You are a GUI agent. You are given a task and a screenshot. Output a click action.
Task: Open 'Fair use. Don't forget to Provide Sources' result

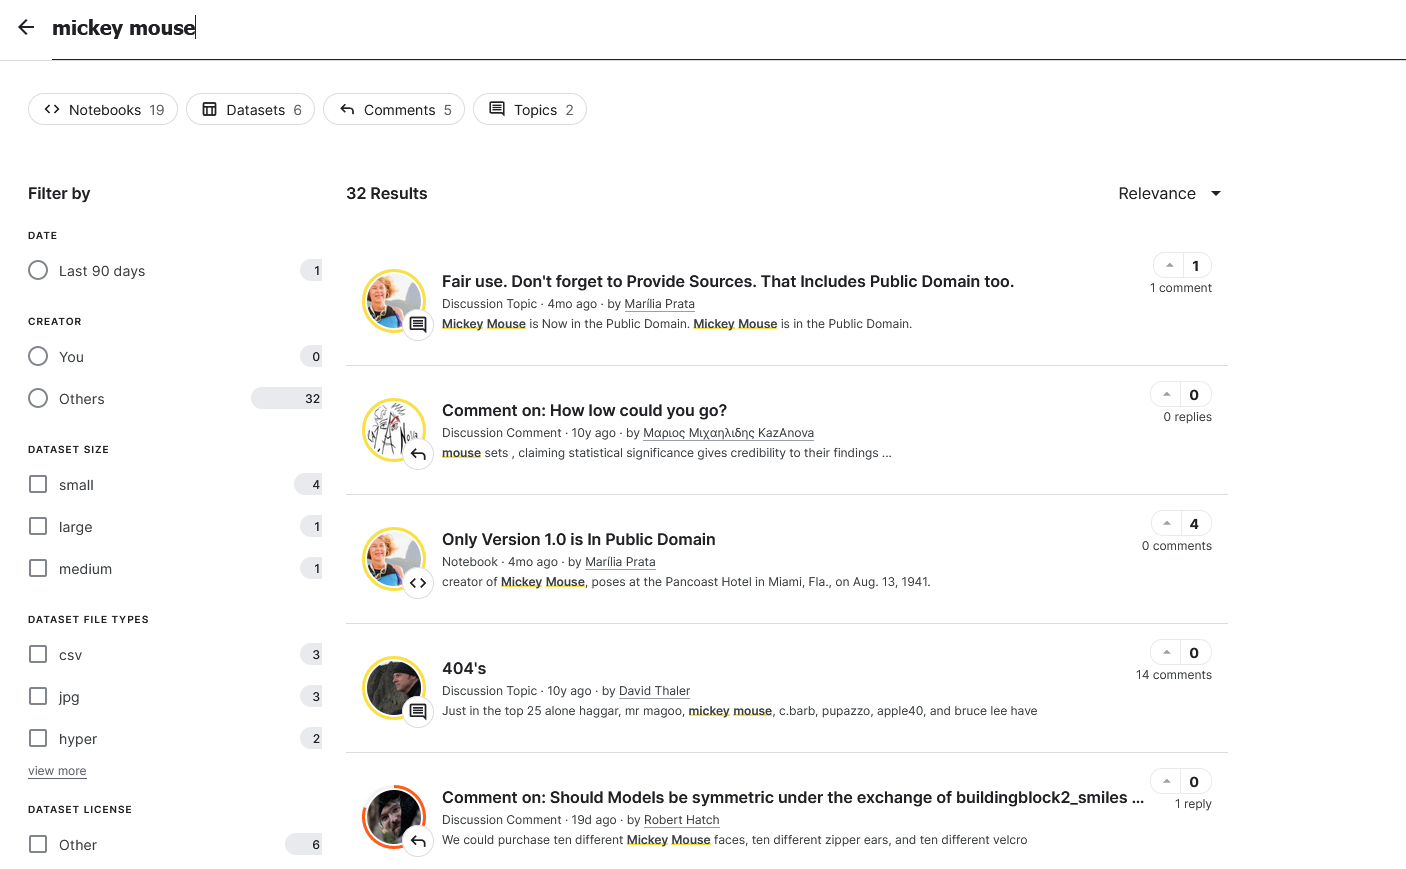[728, 281]
